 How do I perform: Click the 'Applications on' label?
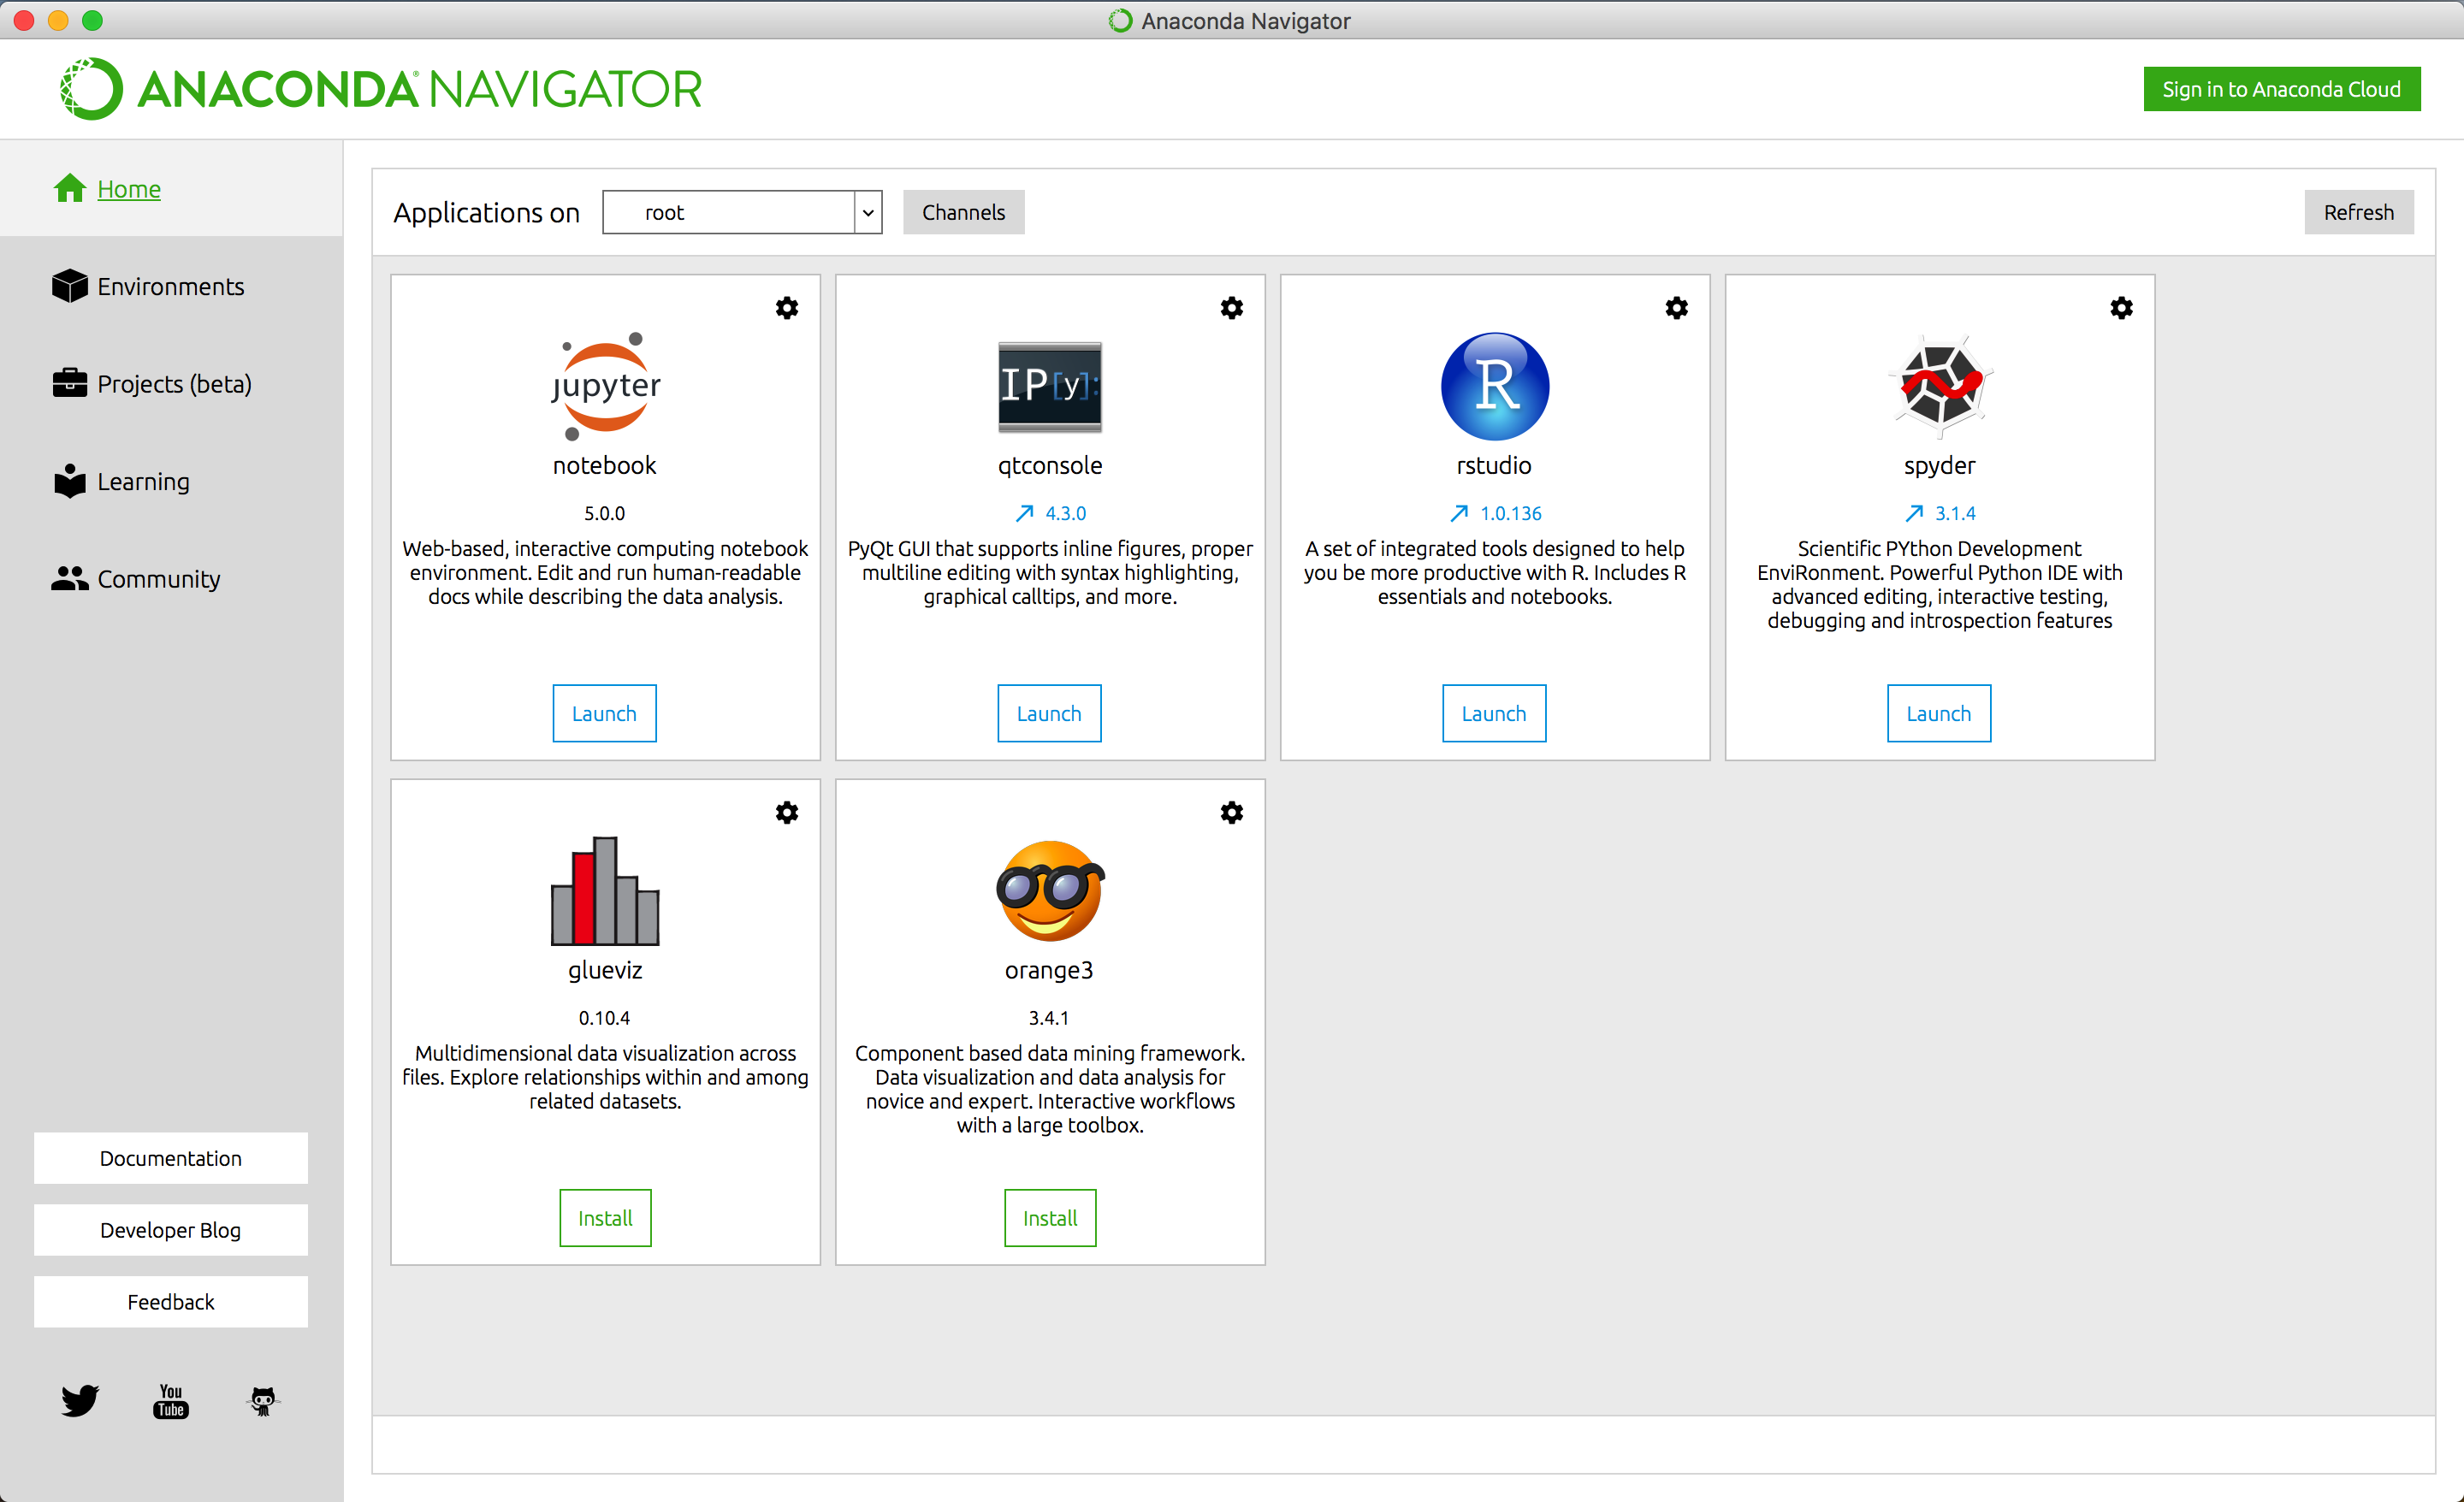coord(487,213)
